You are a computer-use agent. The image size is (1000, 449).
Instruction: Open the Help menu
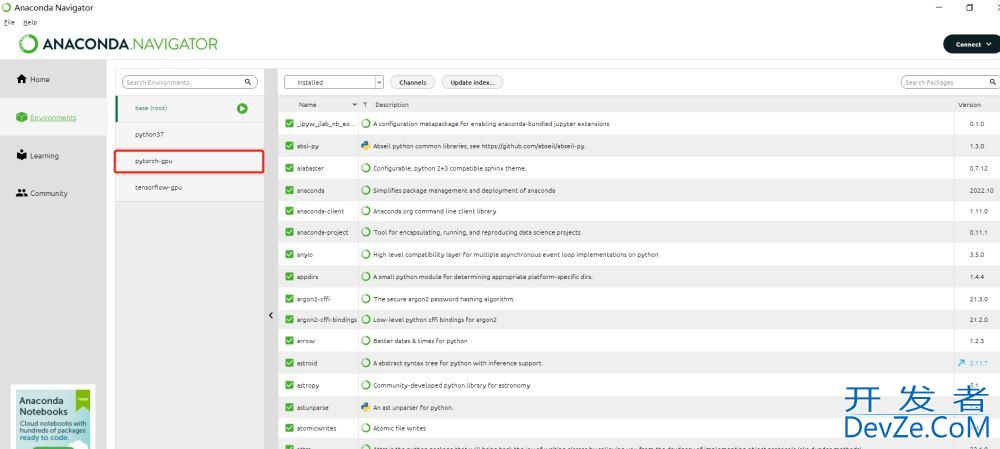[x=30, y=22]
